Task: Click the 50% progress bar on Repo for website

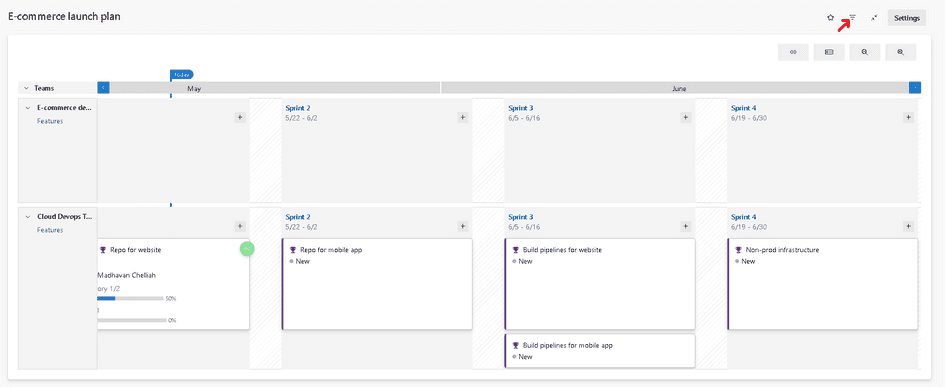Action: [x=131, y=298]
